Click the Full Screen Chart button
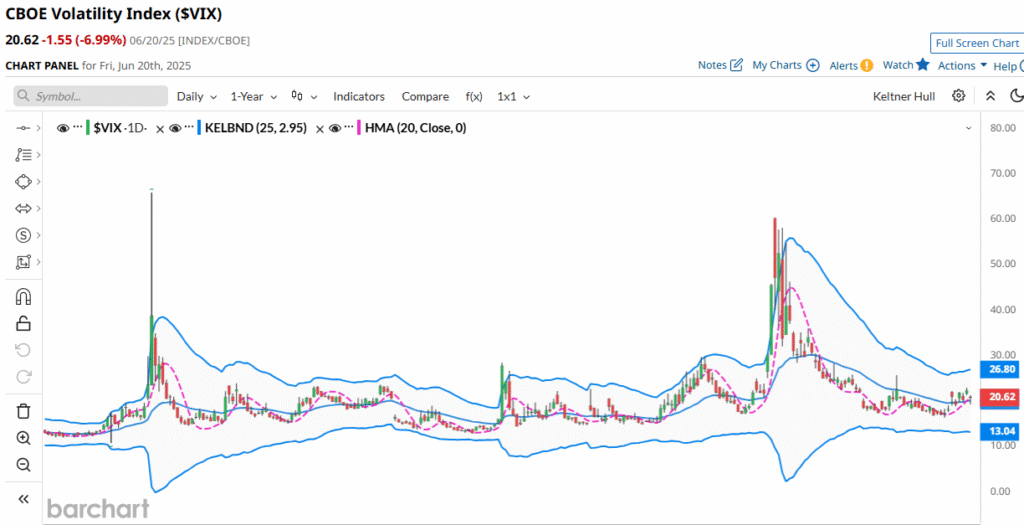Viewport: 1024px width, 525px height. 975,43
